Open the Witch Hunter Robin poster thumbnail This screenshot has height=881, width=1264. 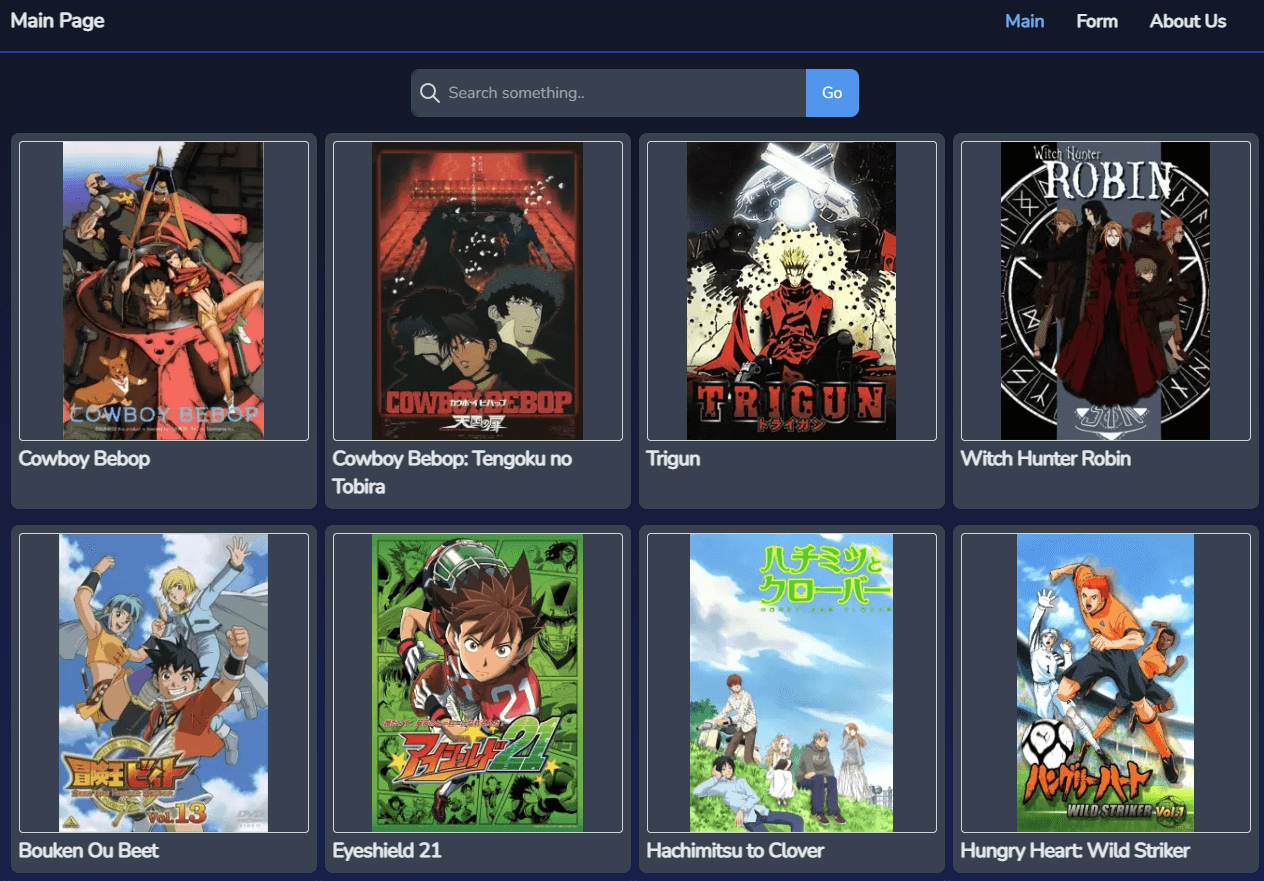1105,290
